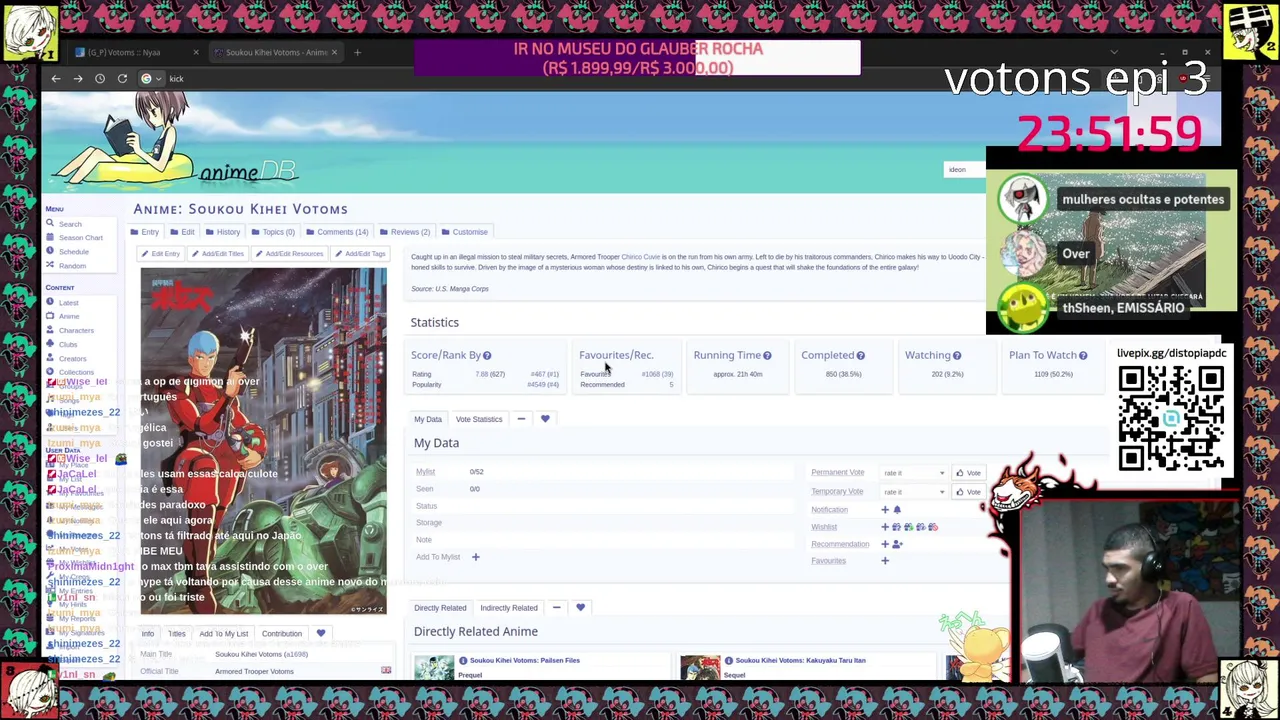Open the Characters icon in Content
Image resolution: width=1280 pixels, height=720 pixels.
50,330
